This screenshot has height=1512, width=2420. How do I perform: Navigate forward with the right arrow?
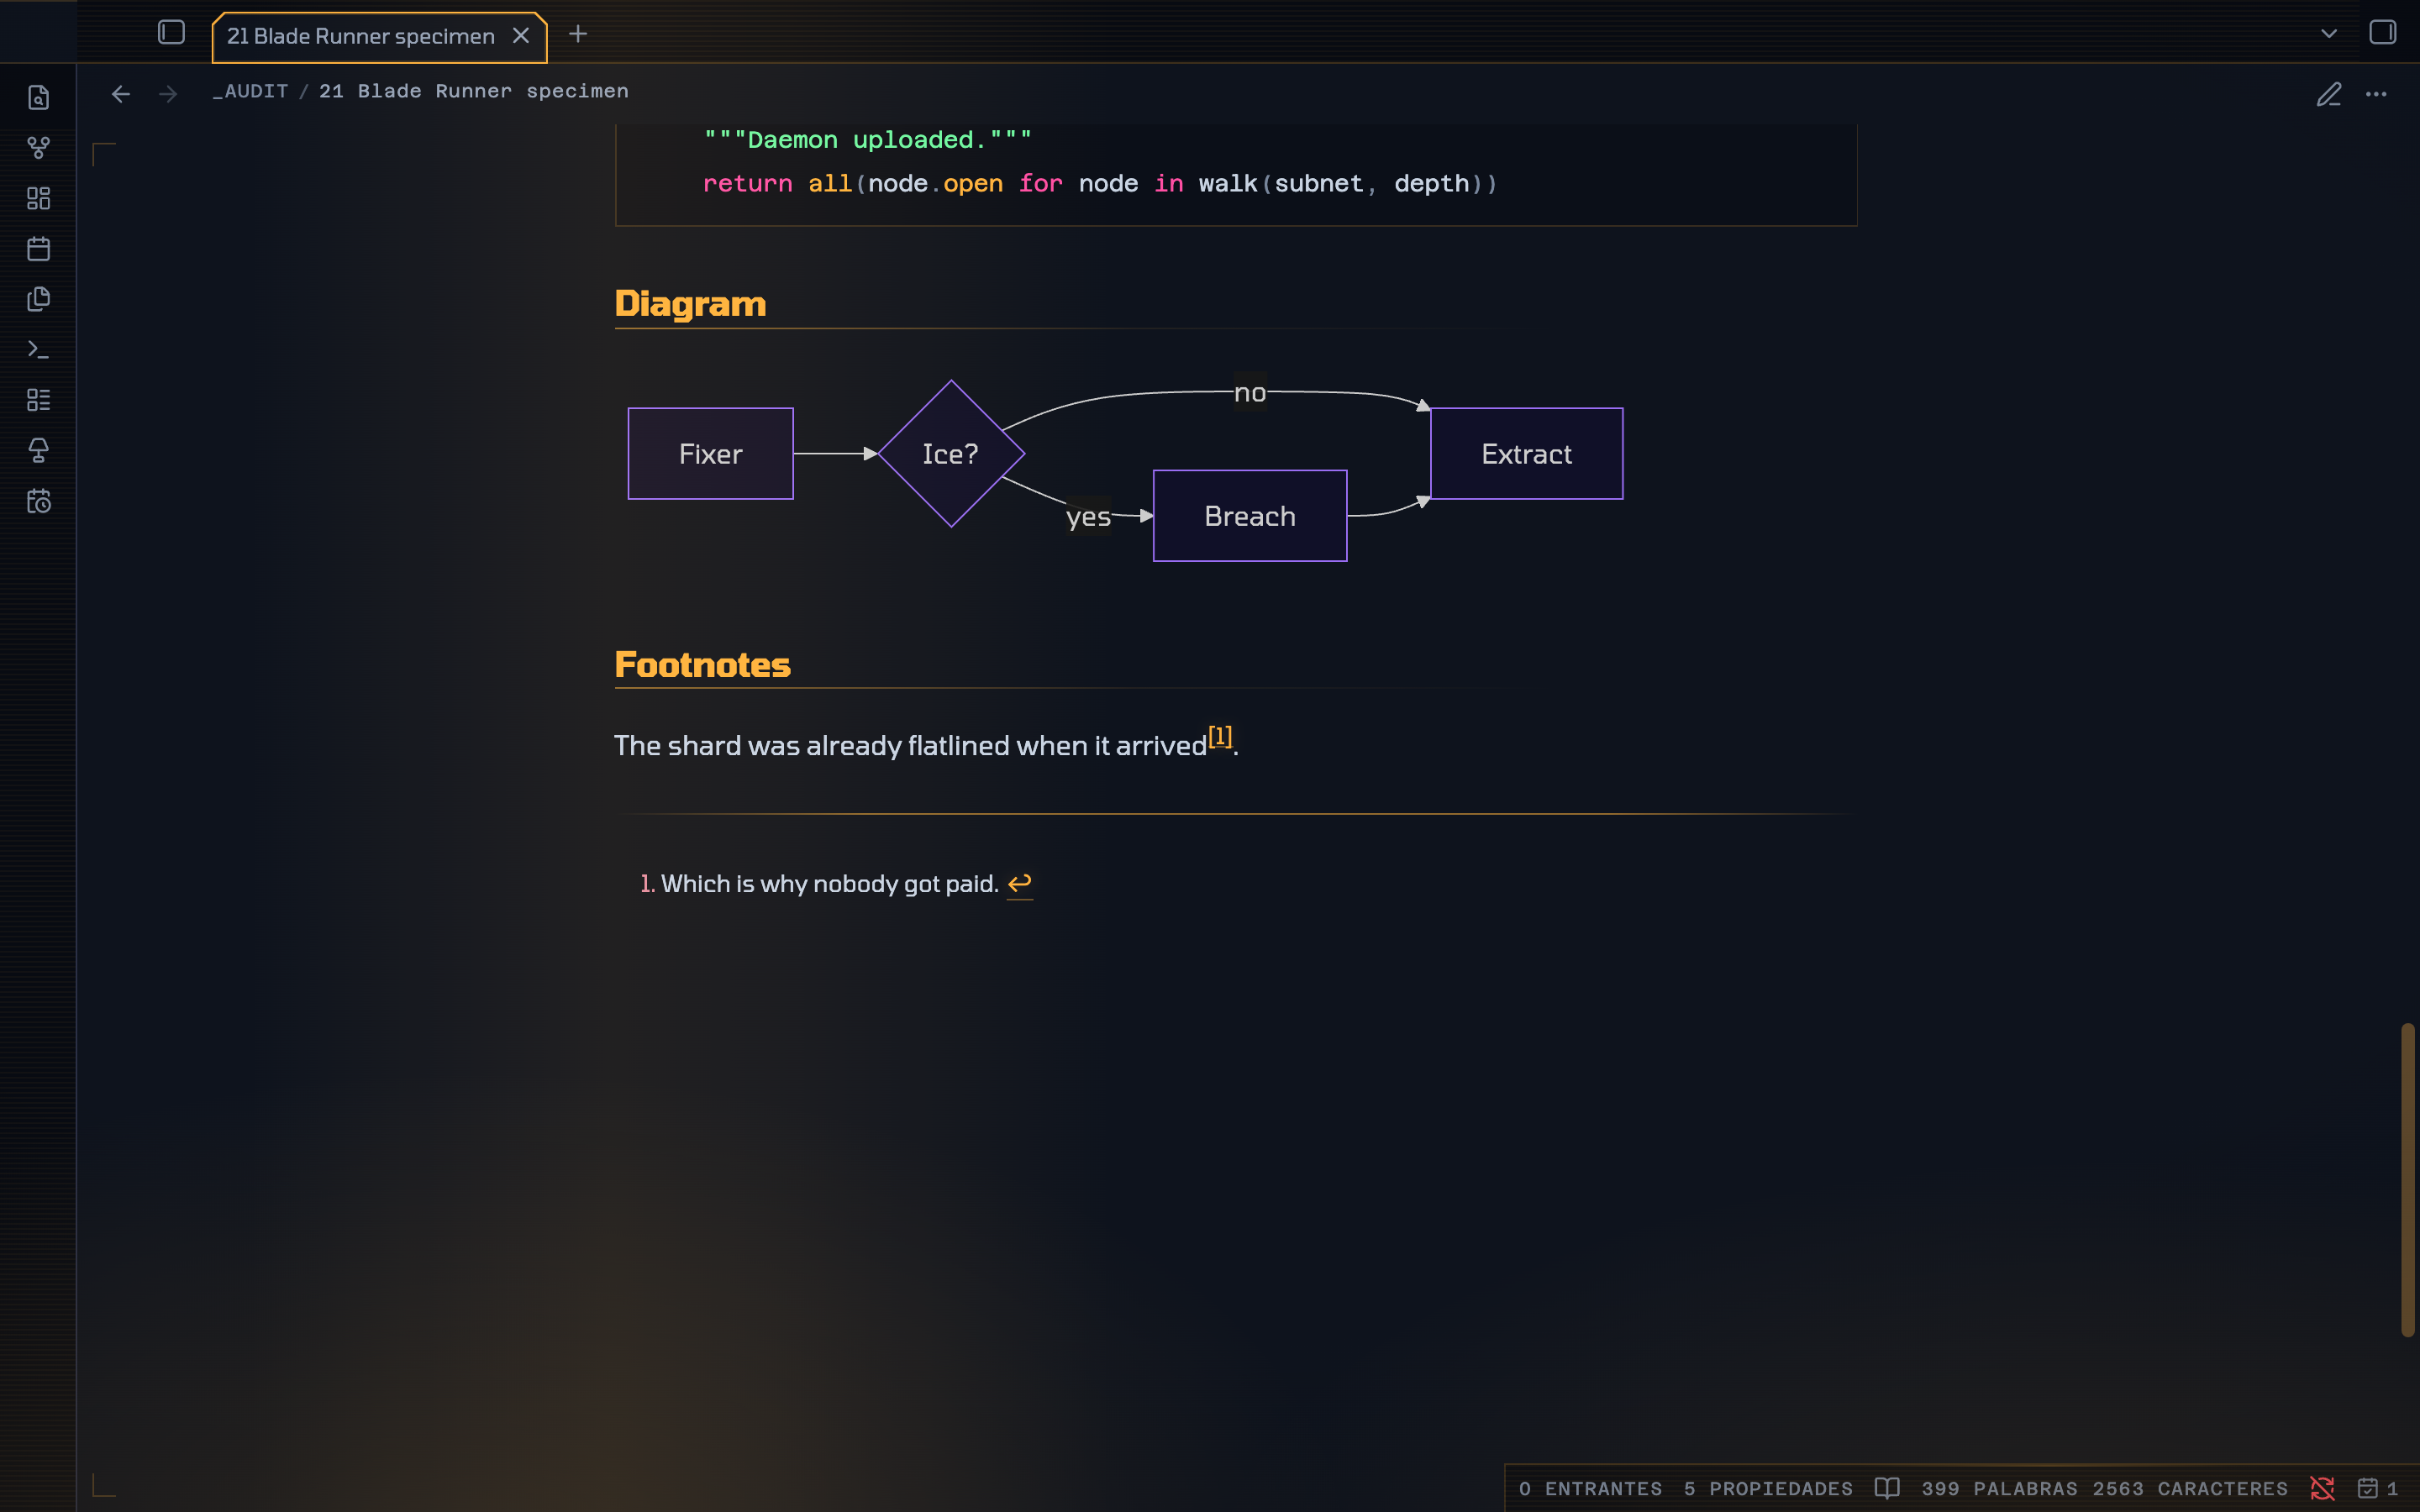click(x=168, y=94)
